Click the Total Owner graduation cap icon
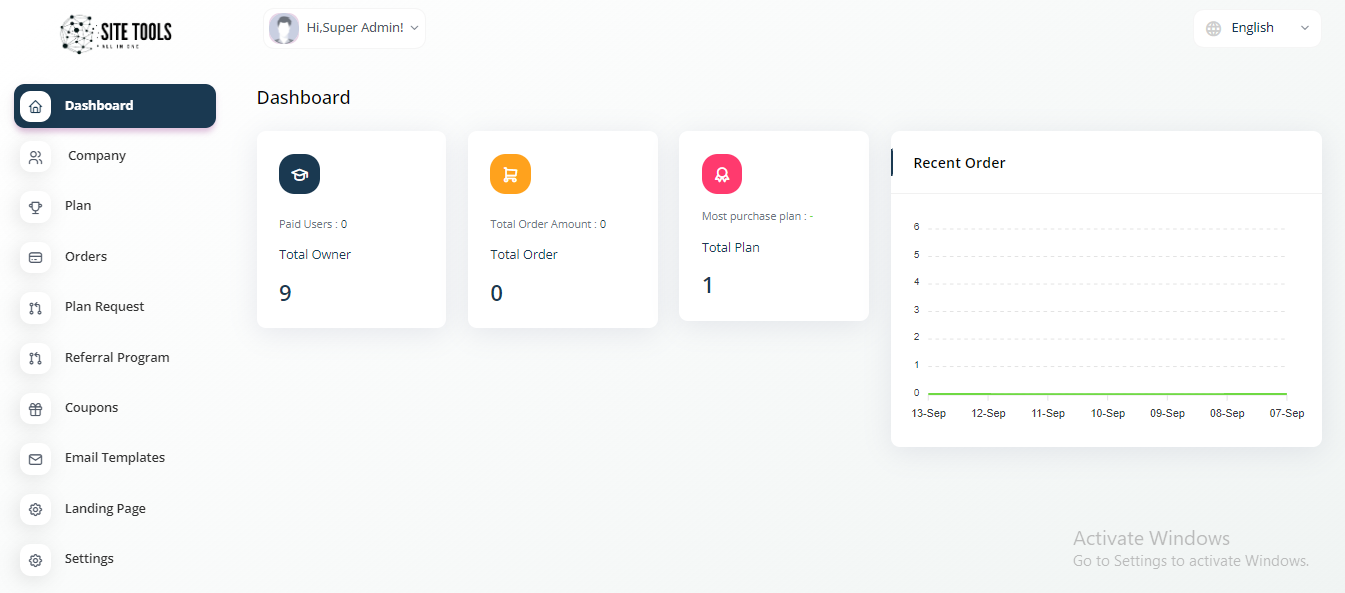 (x=299, y=174)
